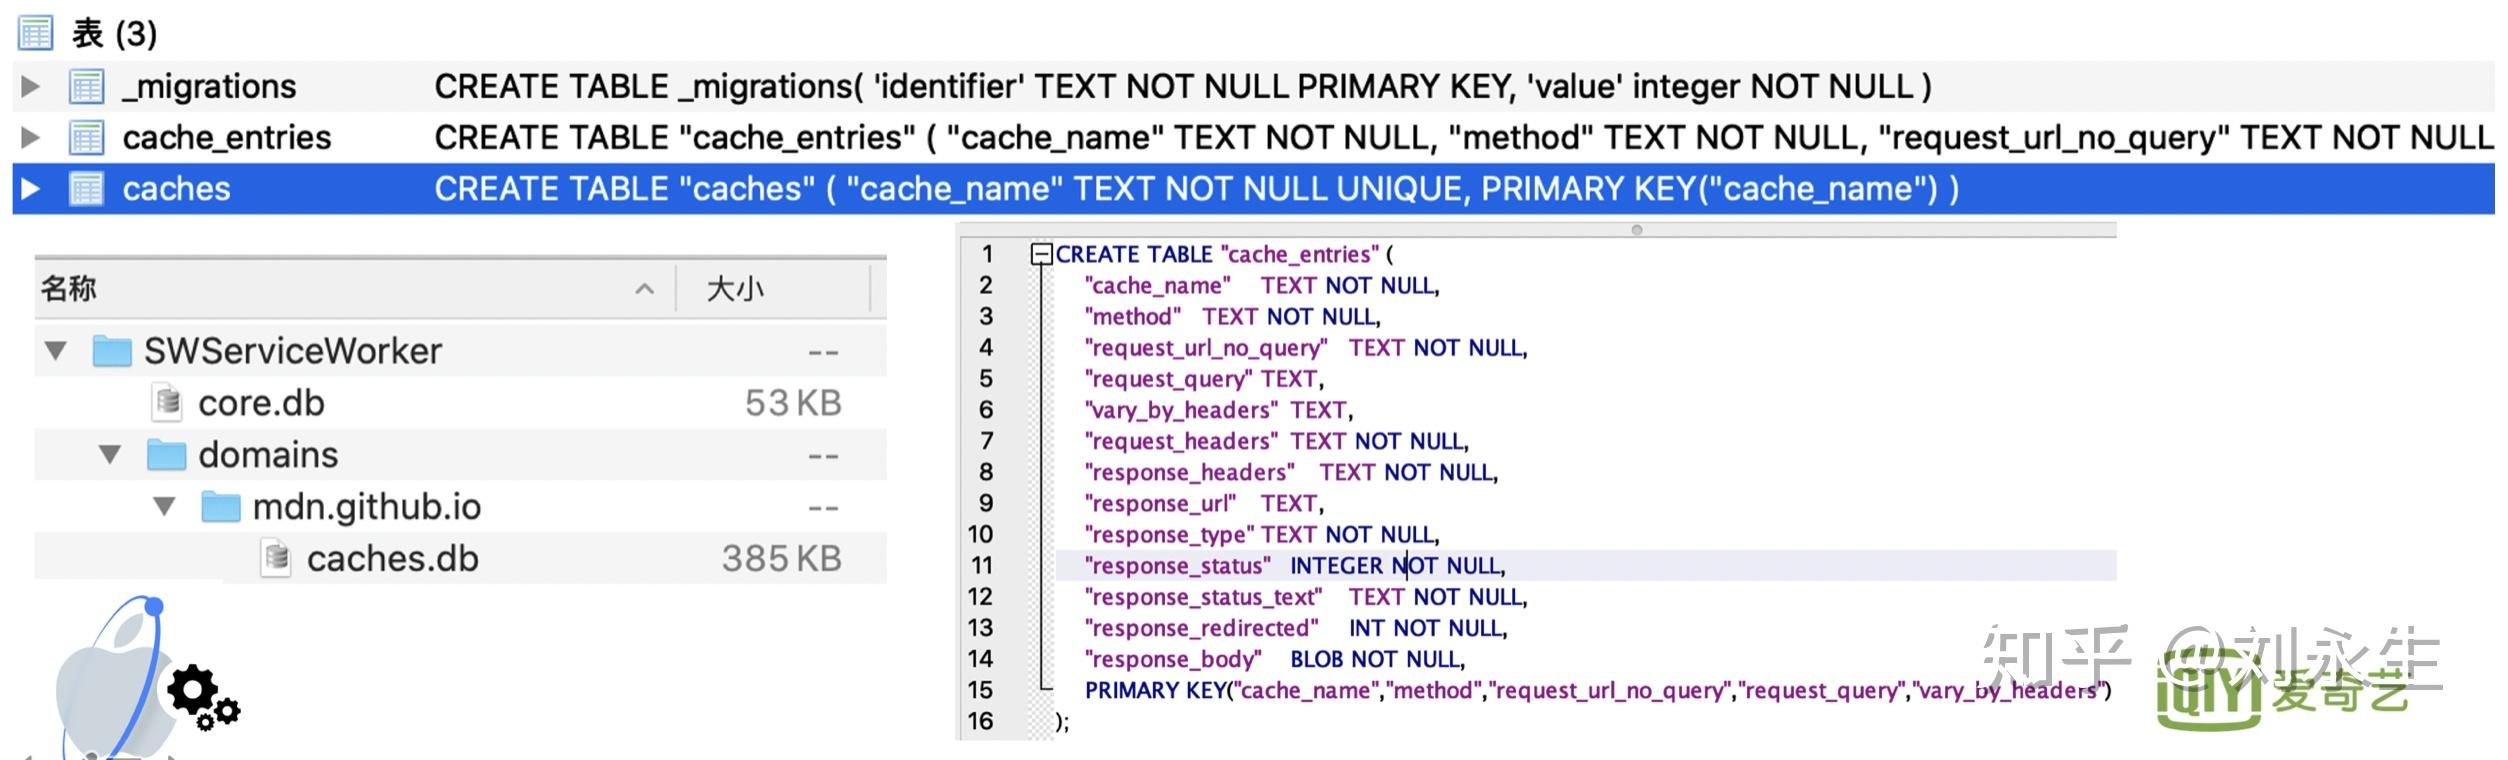2508x760 pixels.
Task: Click the cache_entries table icon
Action: point(86,137)
